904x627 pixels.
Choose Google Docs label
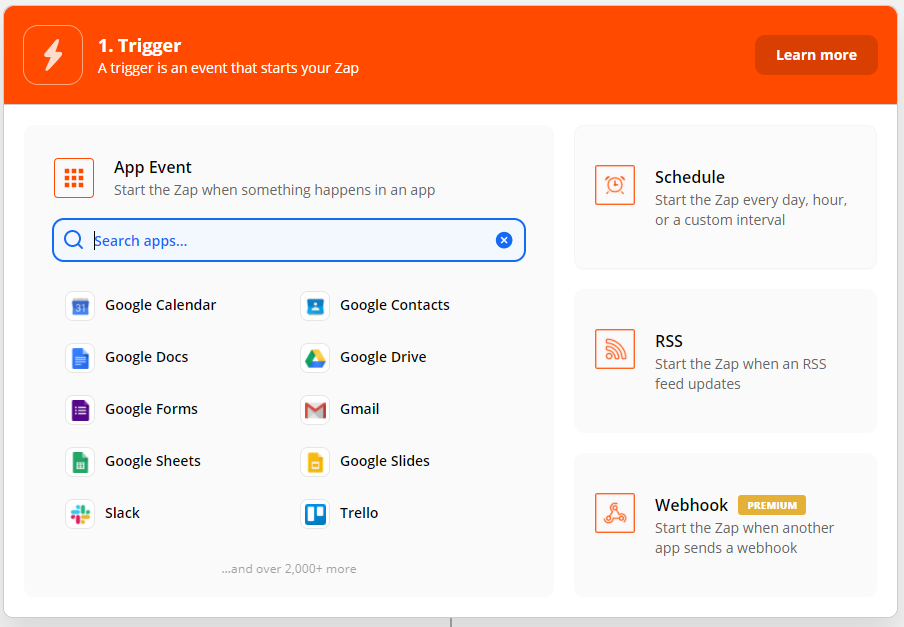pos(146,357)
